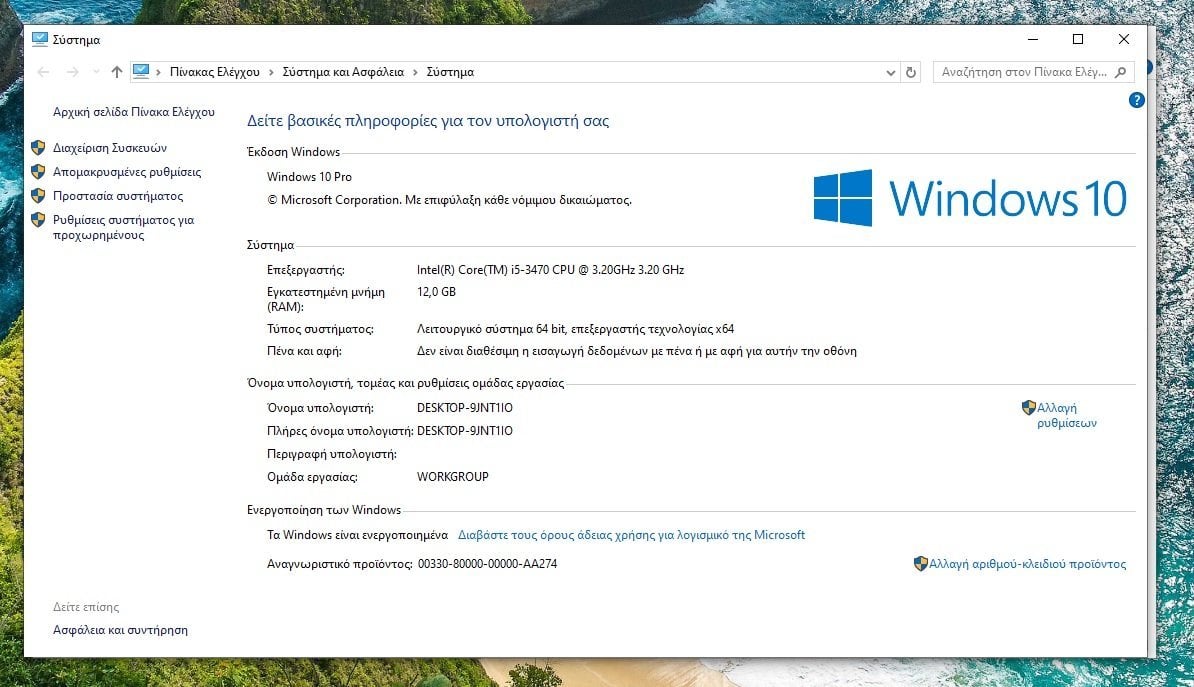The image size is (1194, 687).
Task: Open Διαχείριση Συσκευών link
Action: [x=110, y=148]
